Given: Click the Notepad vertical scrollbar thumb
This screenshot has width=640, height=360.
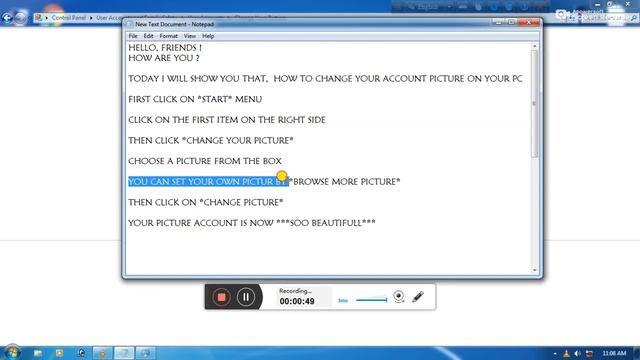Looking at the screenshot, I should click(x=535, y=104).
